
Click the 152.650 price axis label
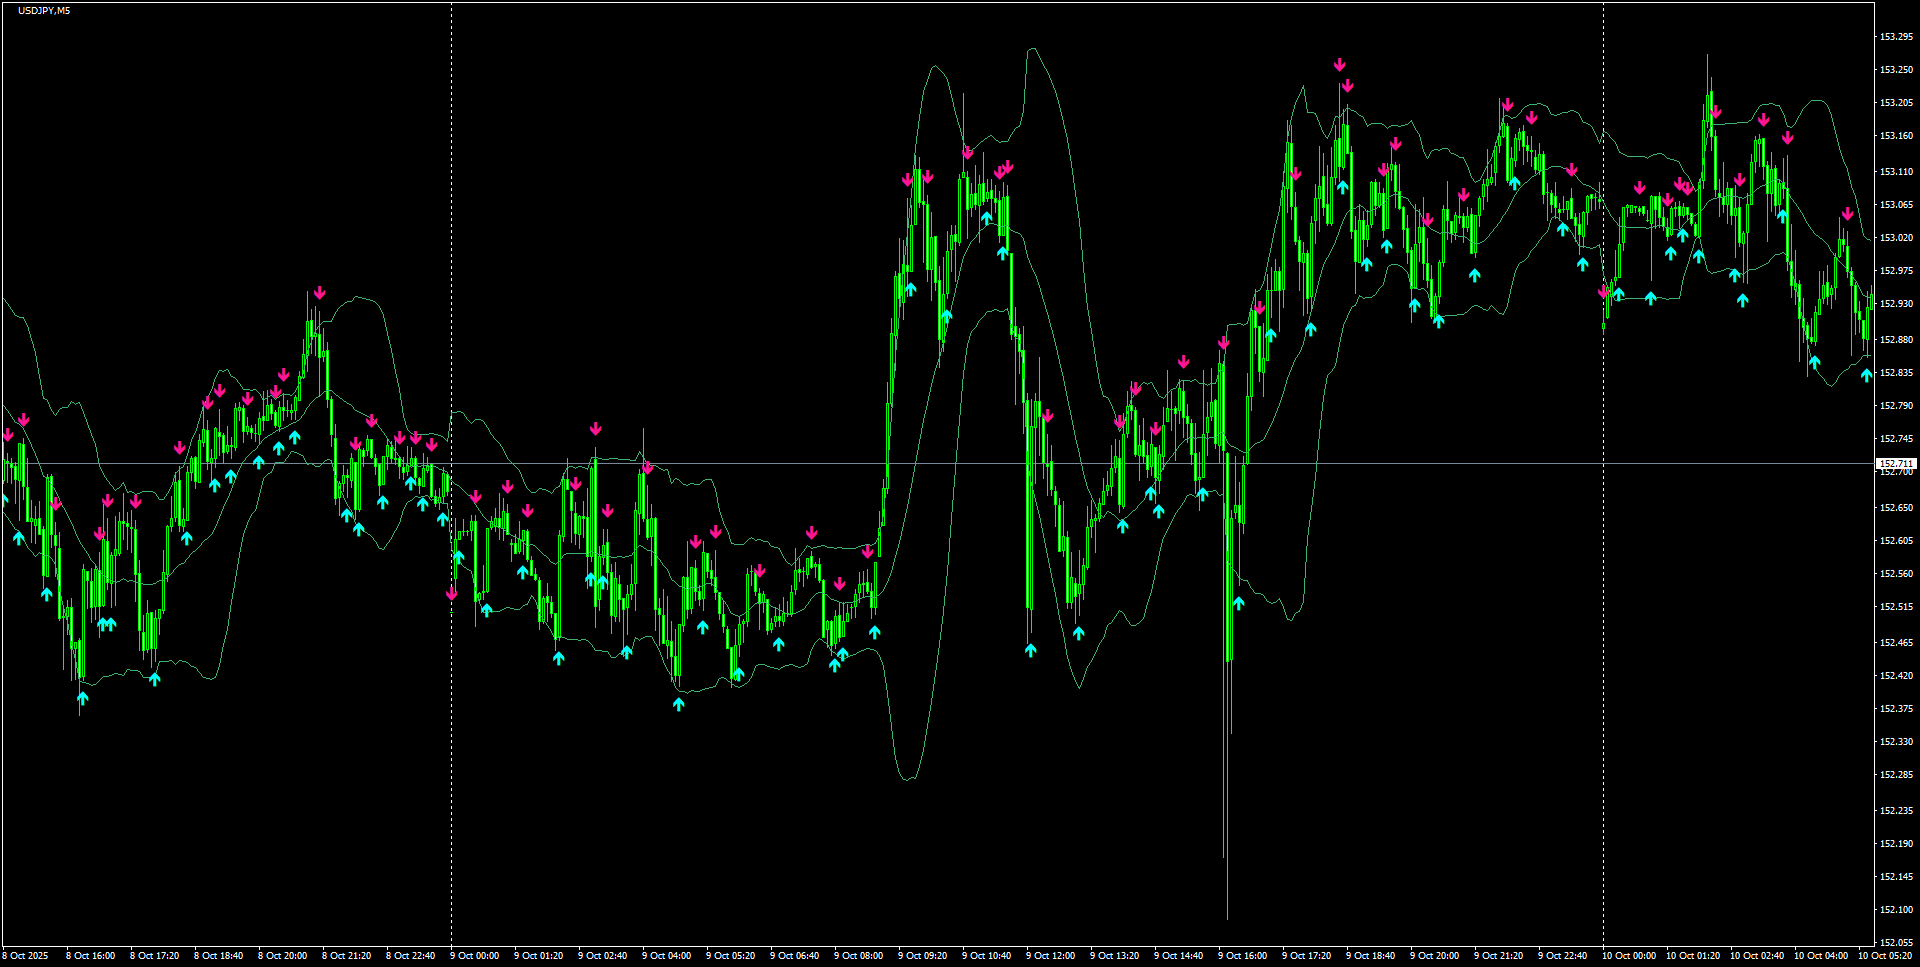pyautogui.click(x=1896, y=508)
